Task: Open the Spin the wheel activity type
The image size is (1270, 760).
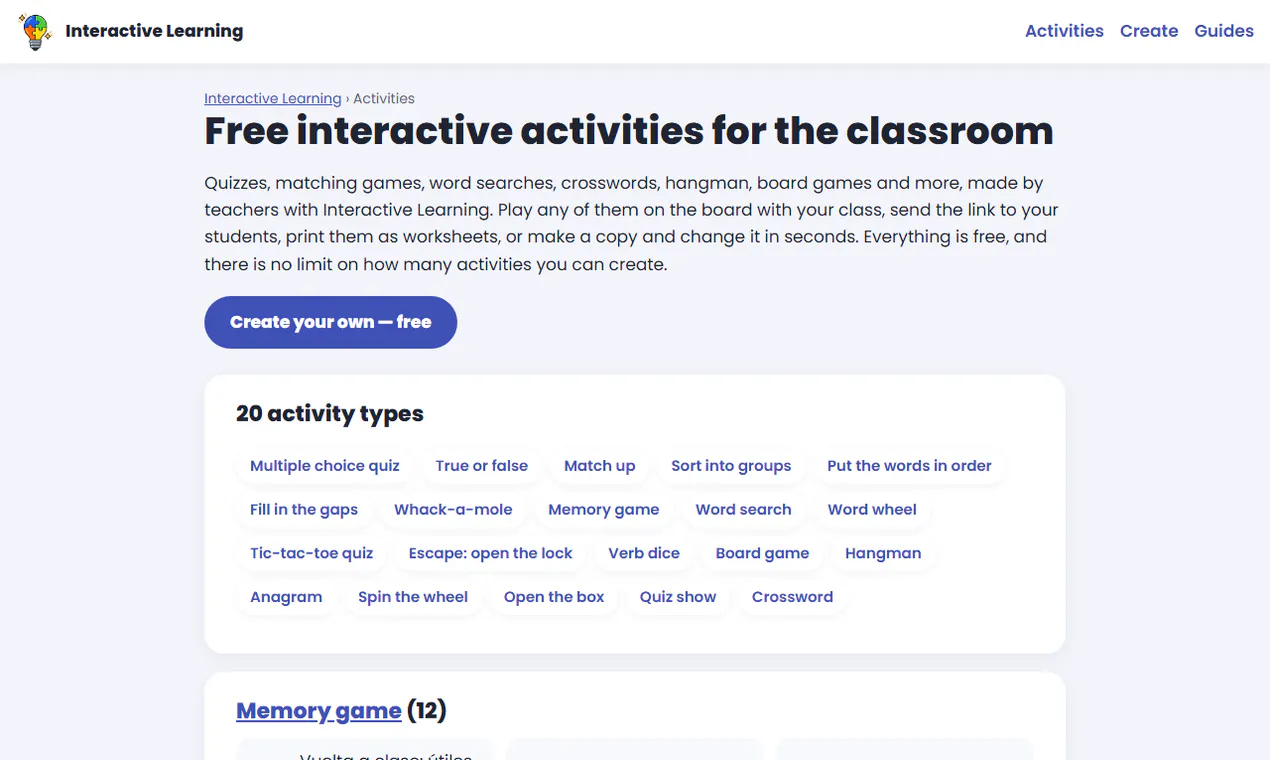Action: [x=413, y=597]
